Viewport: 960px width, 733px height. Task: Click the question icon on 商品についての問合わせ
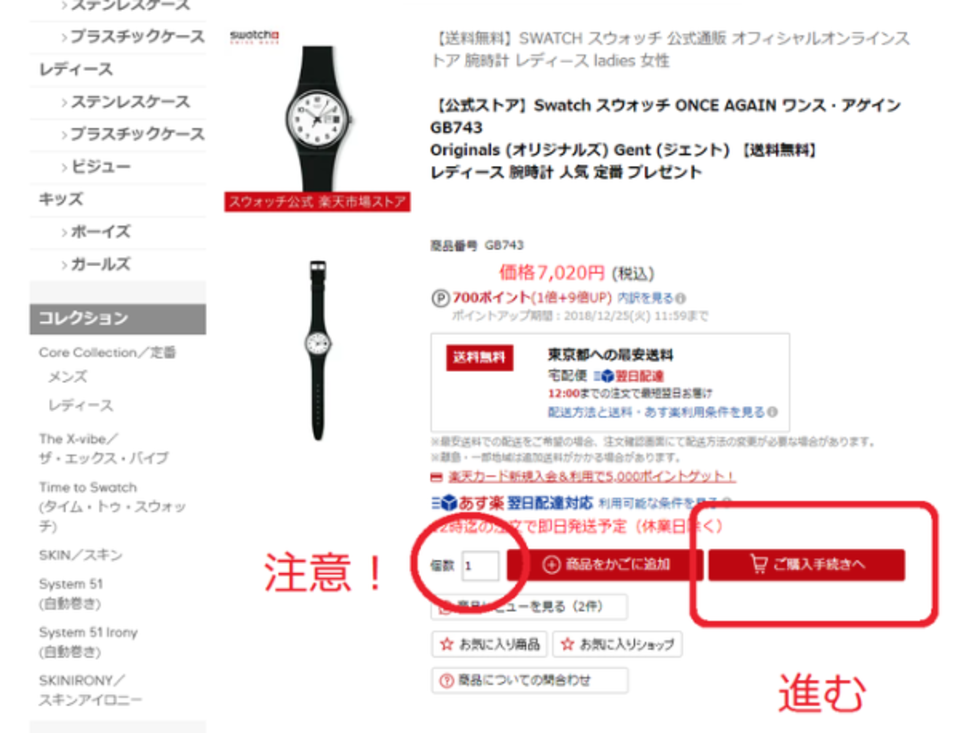pyautogui.click(x=447, y=680)
